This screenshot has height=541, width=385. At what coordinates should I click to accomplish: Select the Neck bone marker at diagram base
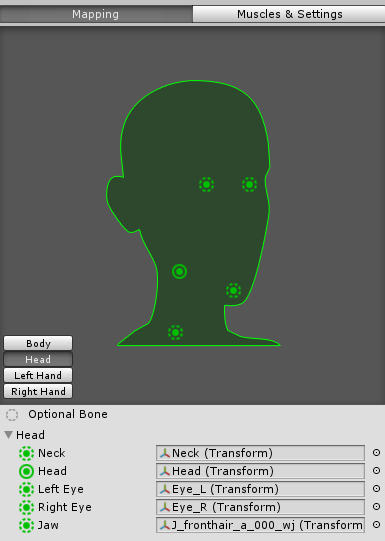point(176,333)
